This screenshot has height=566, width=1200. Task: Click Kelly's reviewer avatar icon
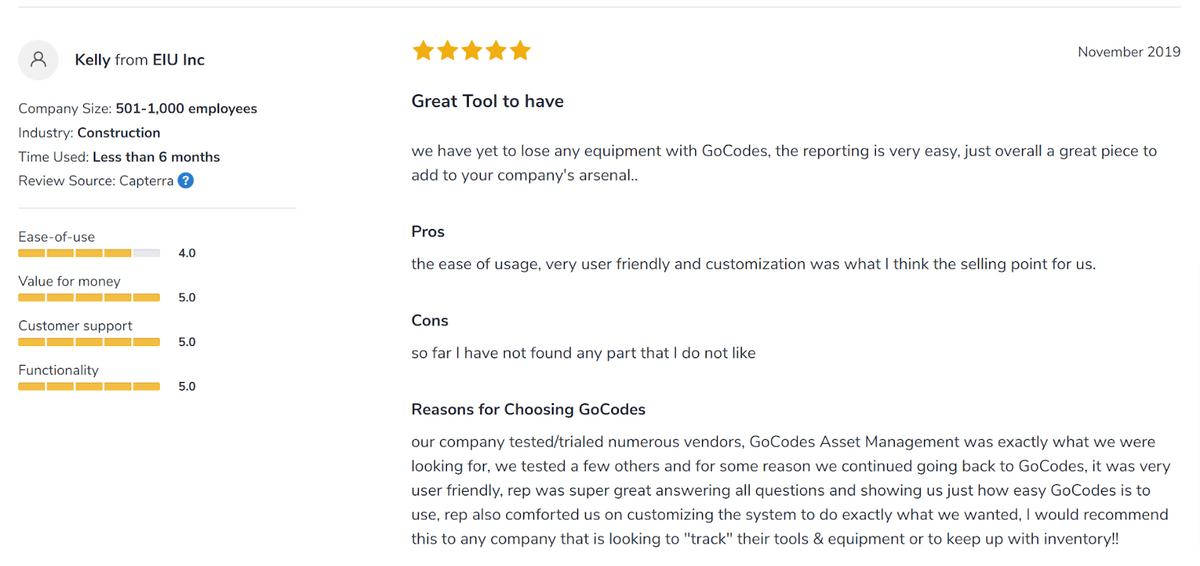click(x=39, y=60)
